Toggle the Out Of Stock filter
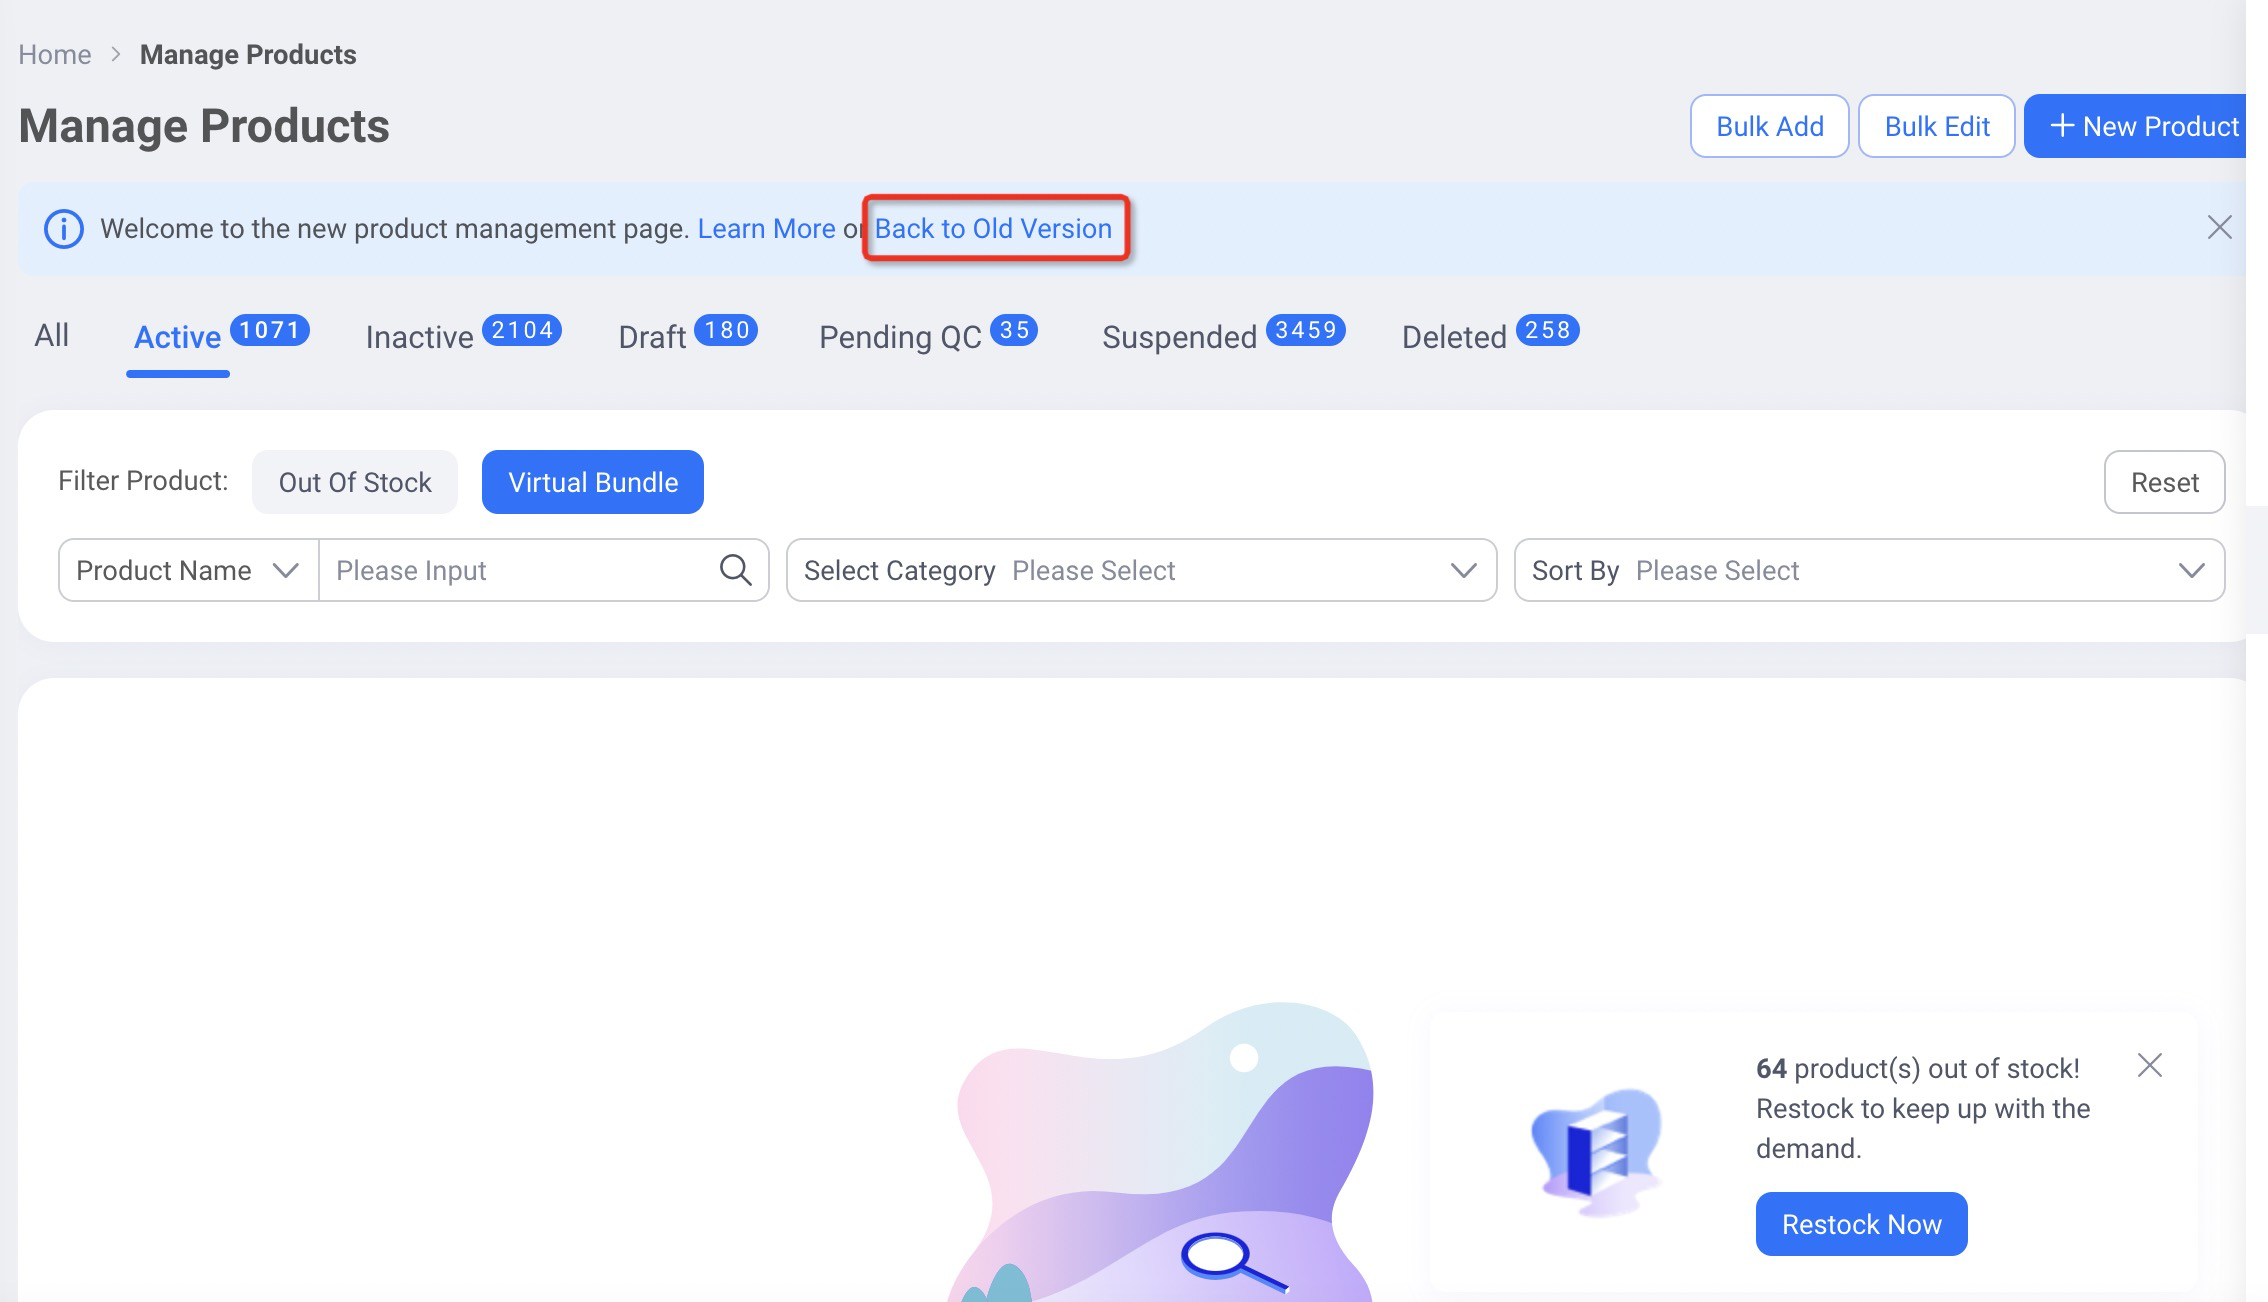 point(354,482)
